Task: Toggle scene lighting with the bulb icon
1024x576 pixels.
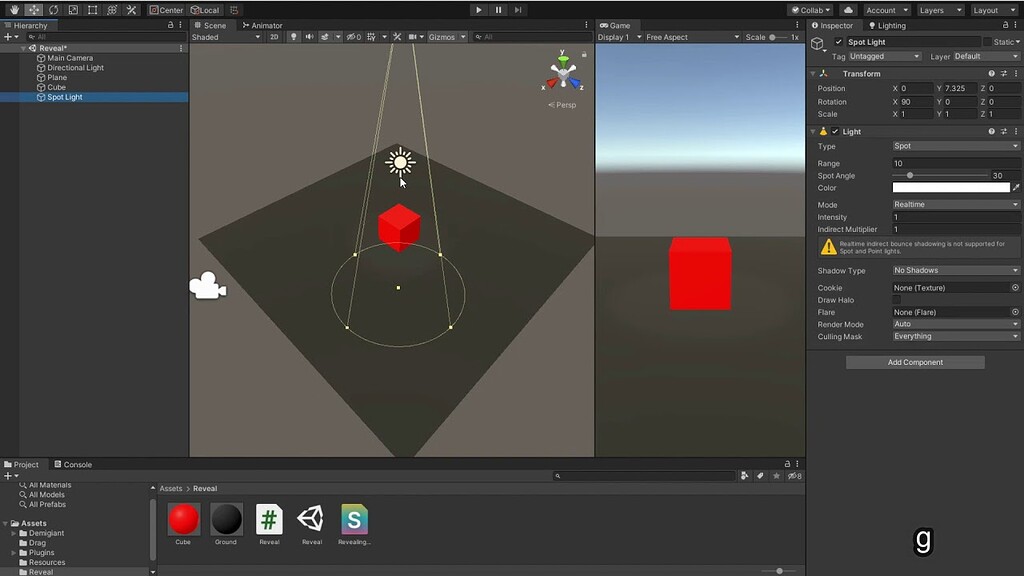Action: pyautogui.click(x=294, y=36)
